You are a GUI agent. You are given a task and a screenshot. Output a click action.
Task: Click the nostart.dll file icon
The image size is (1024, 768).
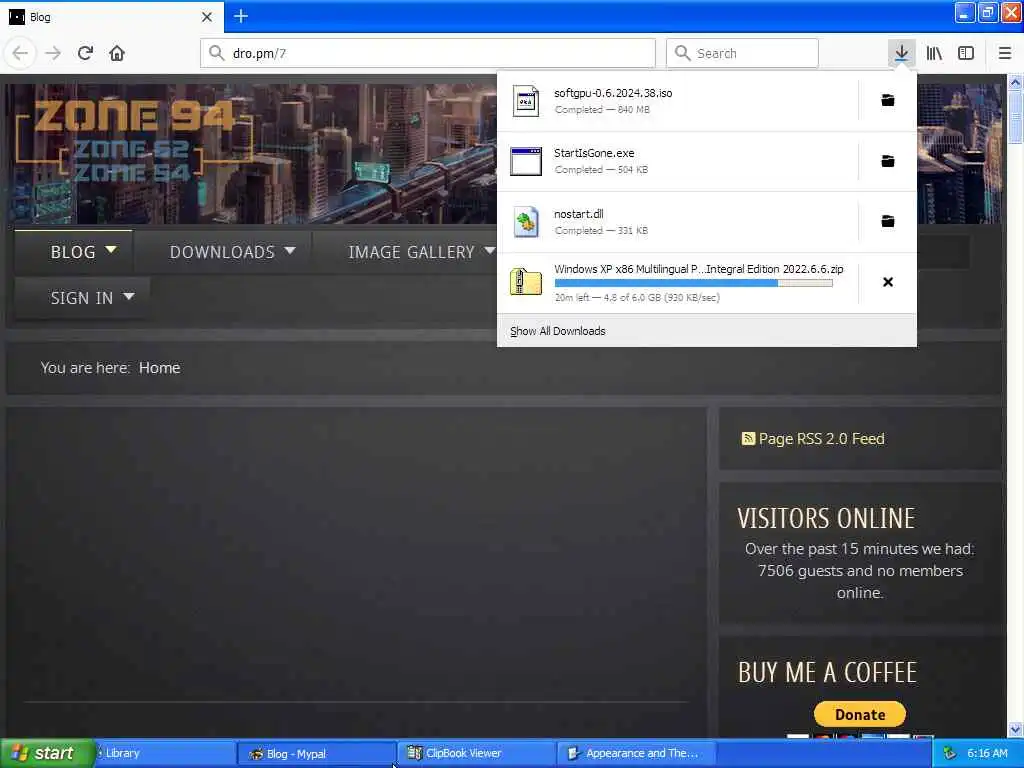coord(526,222)
